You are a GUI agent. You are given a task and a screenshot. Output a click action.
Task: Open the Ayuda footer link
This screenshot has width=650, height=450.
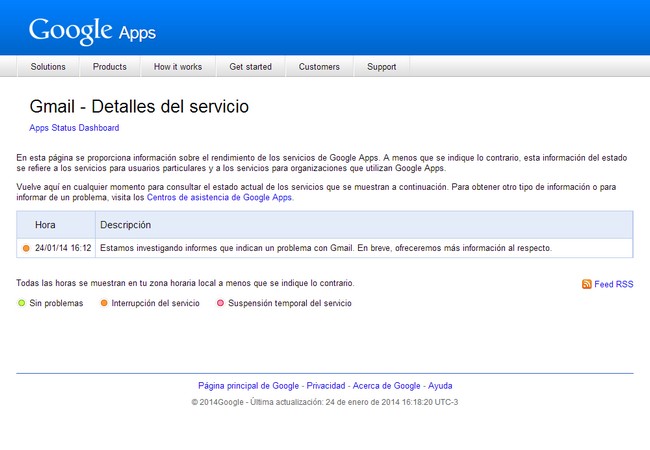pos(440,386)
